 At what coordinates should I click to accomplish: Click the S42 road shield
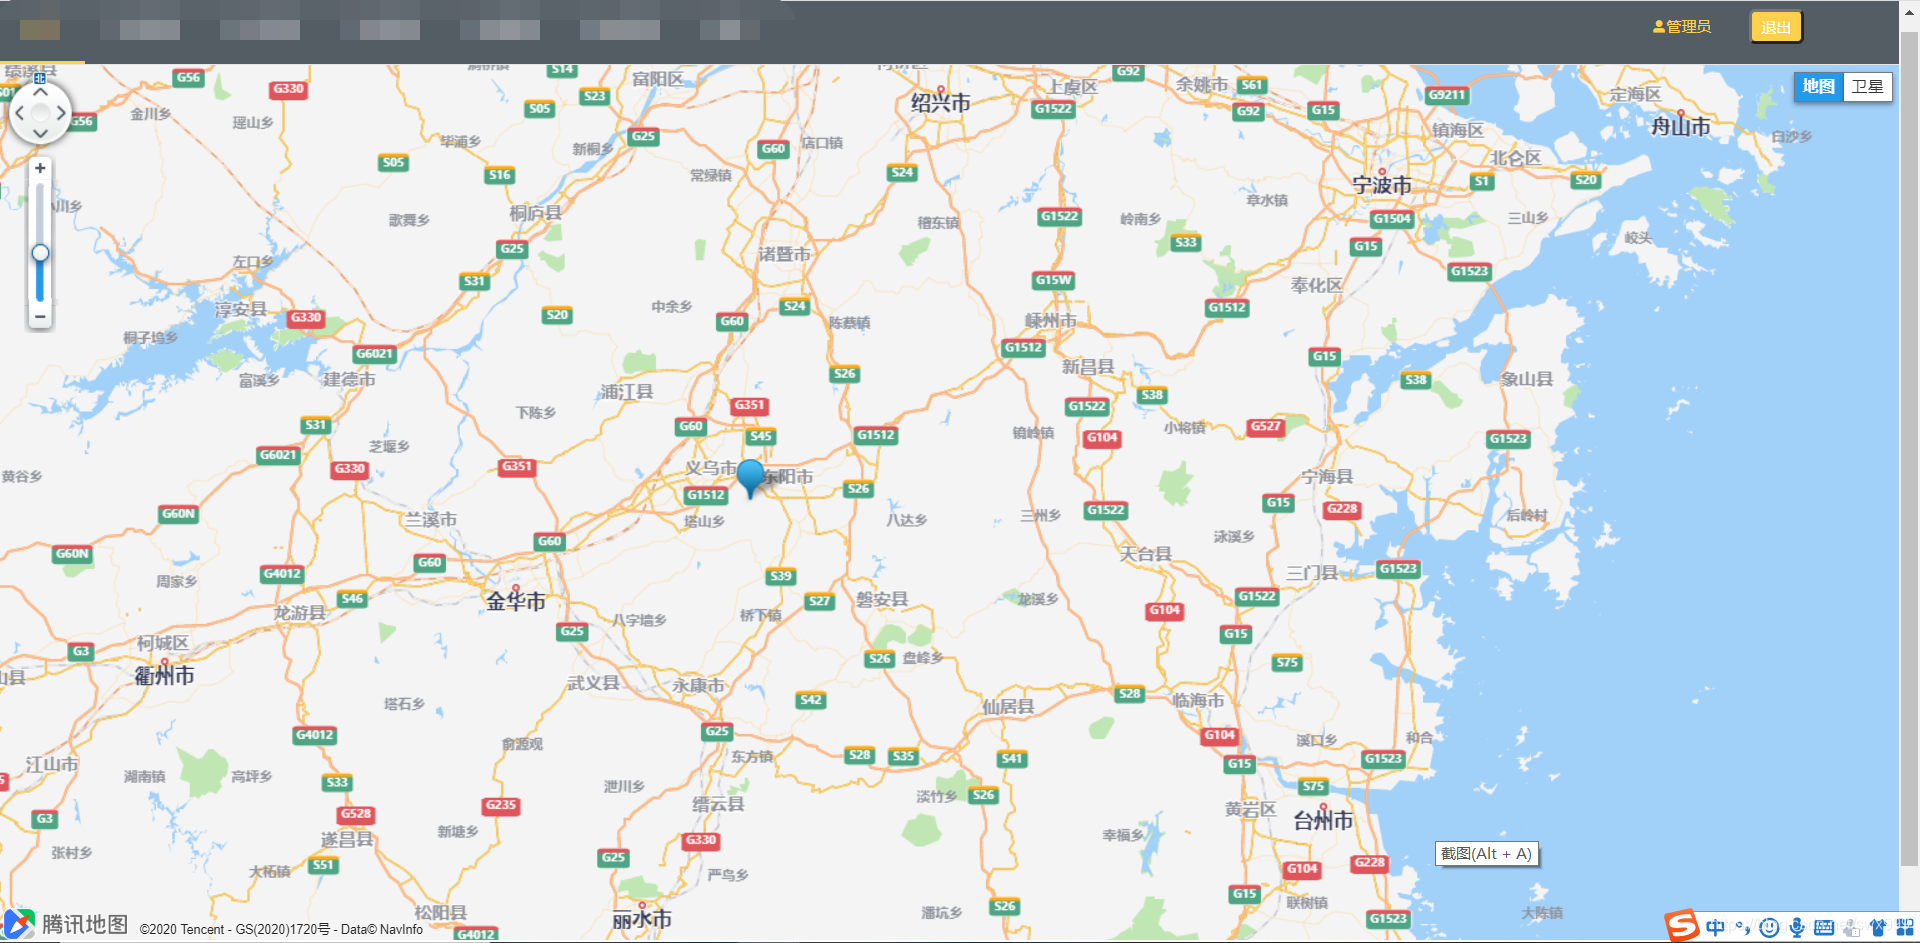click(810, 700)
